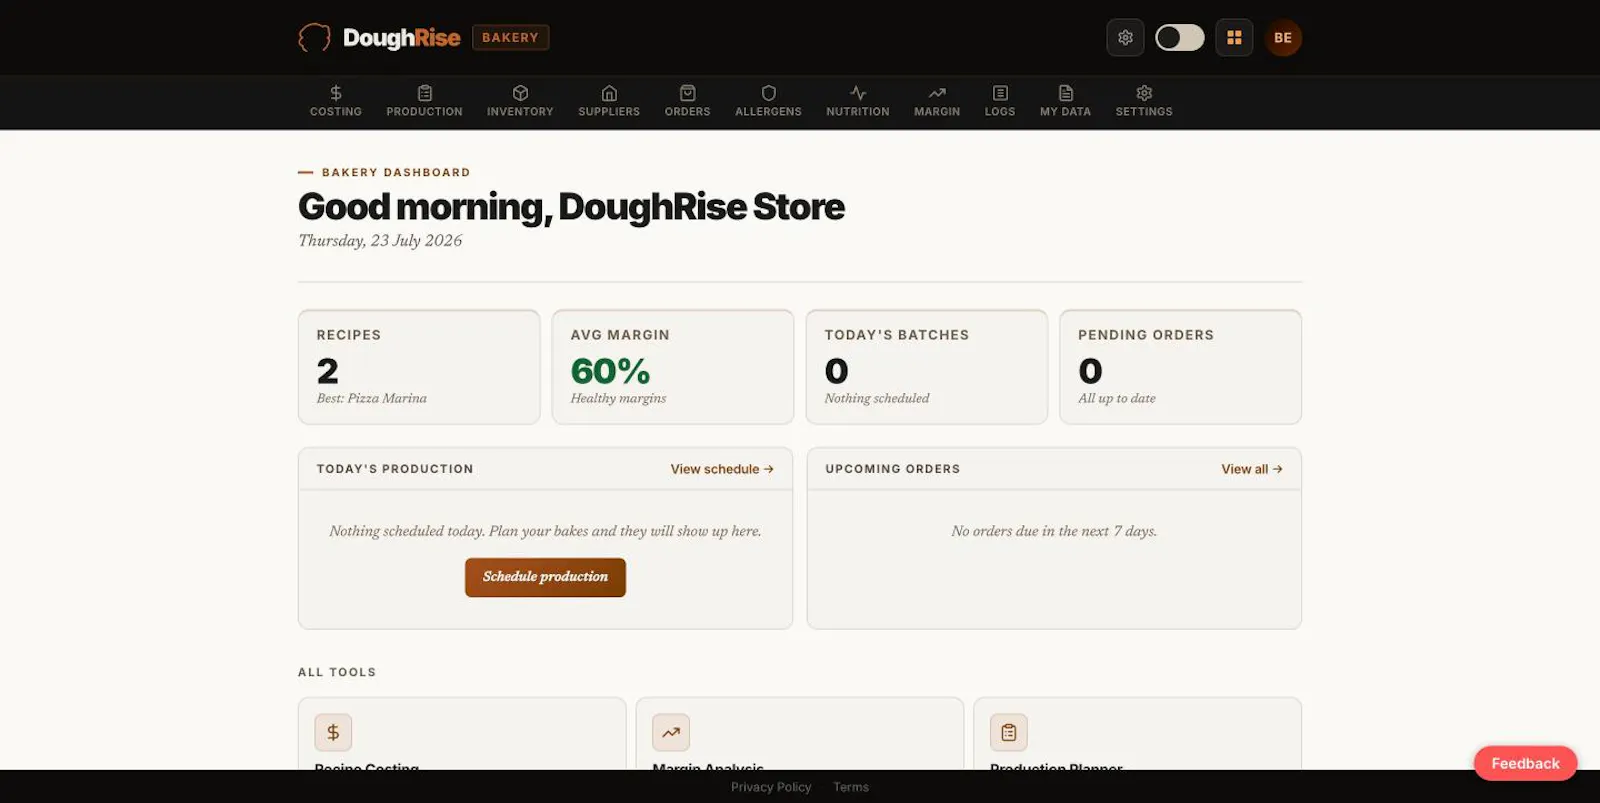Click "Thursday, 23 July 2026" date text
Screen dimensions: 1600x803
pos(380,240)
